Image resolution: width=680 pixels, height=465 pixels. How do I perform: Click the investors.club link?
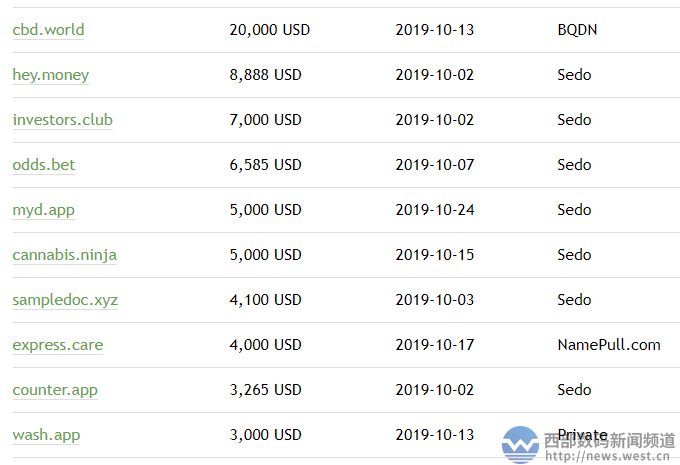coord(62,120)
